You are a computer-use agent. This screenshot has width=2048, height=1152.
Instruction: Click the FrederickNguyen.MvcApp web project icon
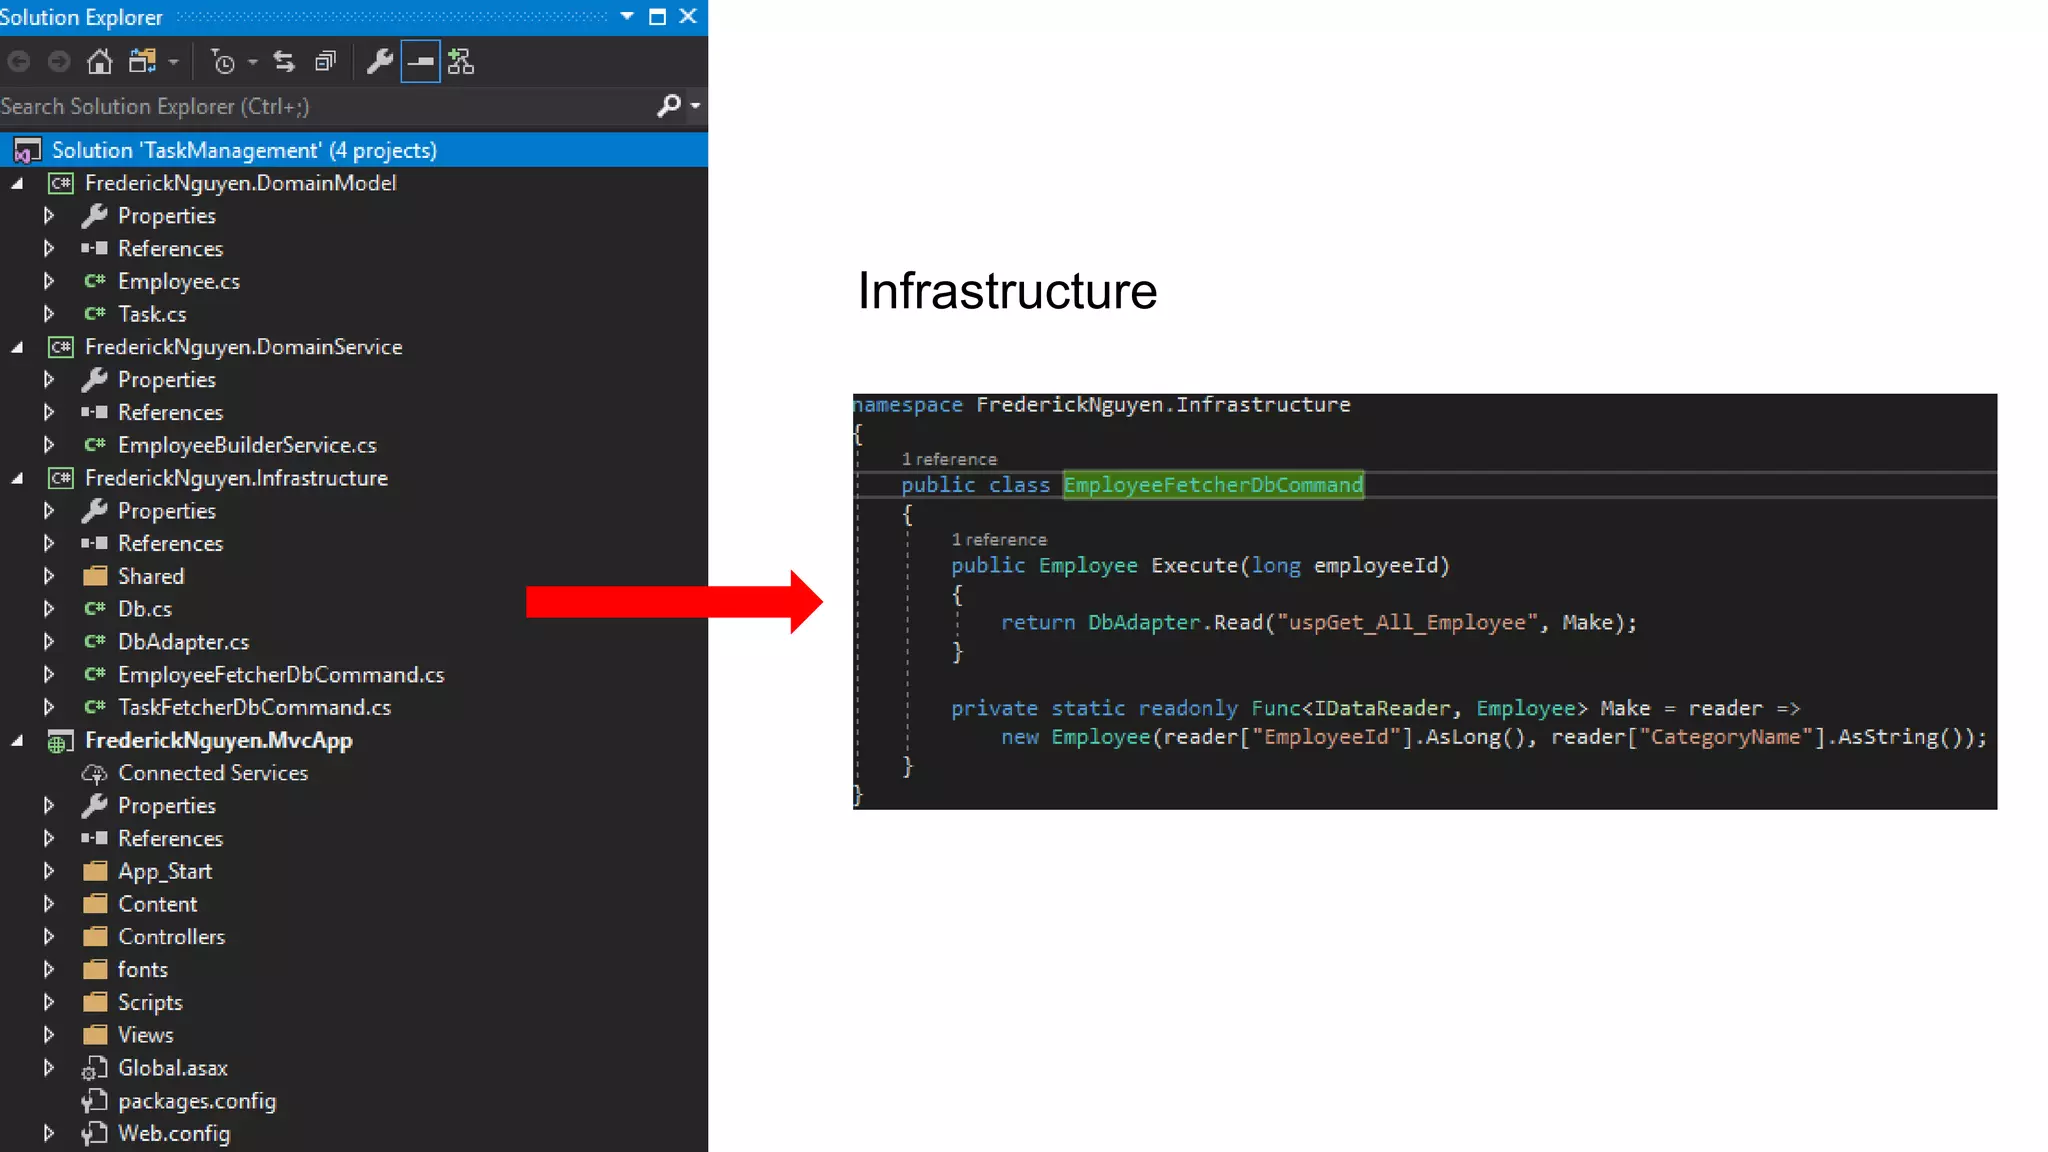61,741
